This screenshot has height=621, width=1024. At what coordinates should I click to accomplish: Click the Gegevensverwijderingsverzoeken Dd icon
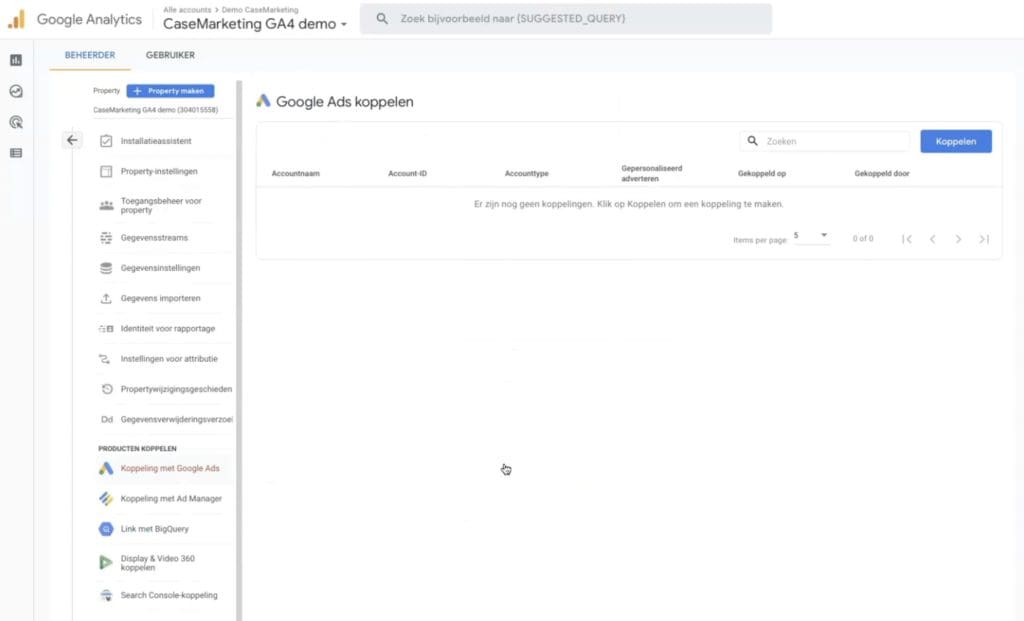click(x=106, y=419)
